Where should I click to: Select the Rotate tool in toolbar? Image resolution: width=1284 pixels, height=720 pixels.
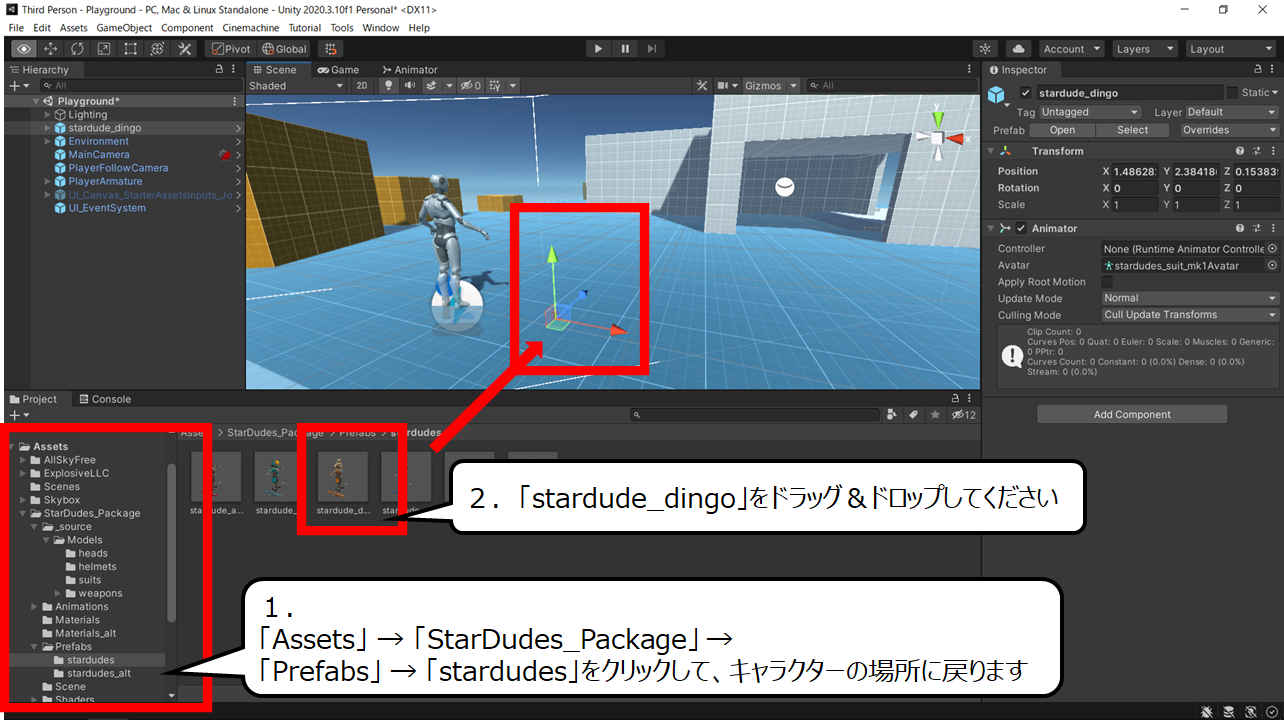(x=78, y=49)
